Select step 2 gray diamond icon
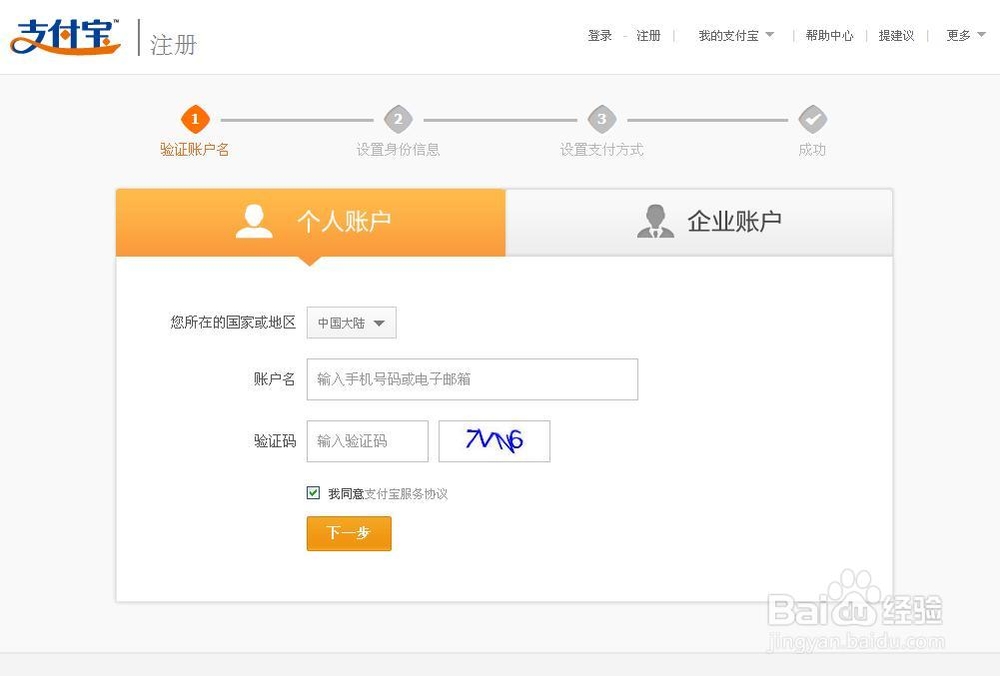The image size is (1000, 676). click(398, 119)
